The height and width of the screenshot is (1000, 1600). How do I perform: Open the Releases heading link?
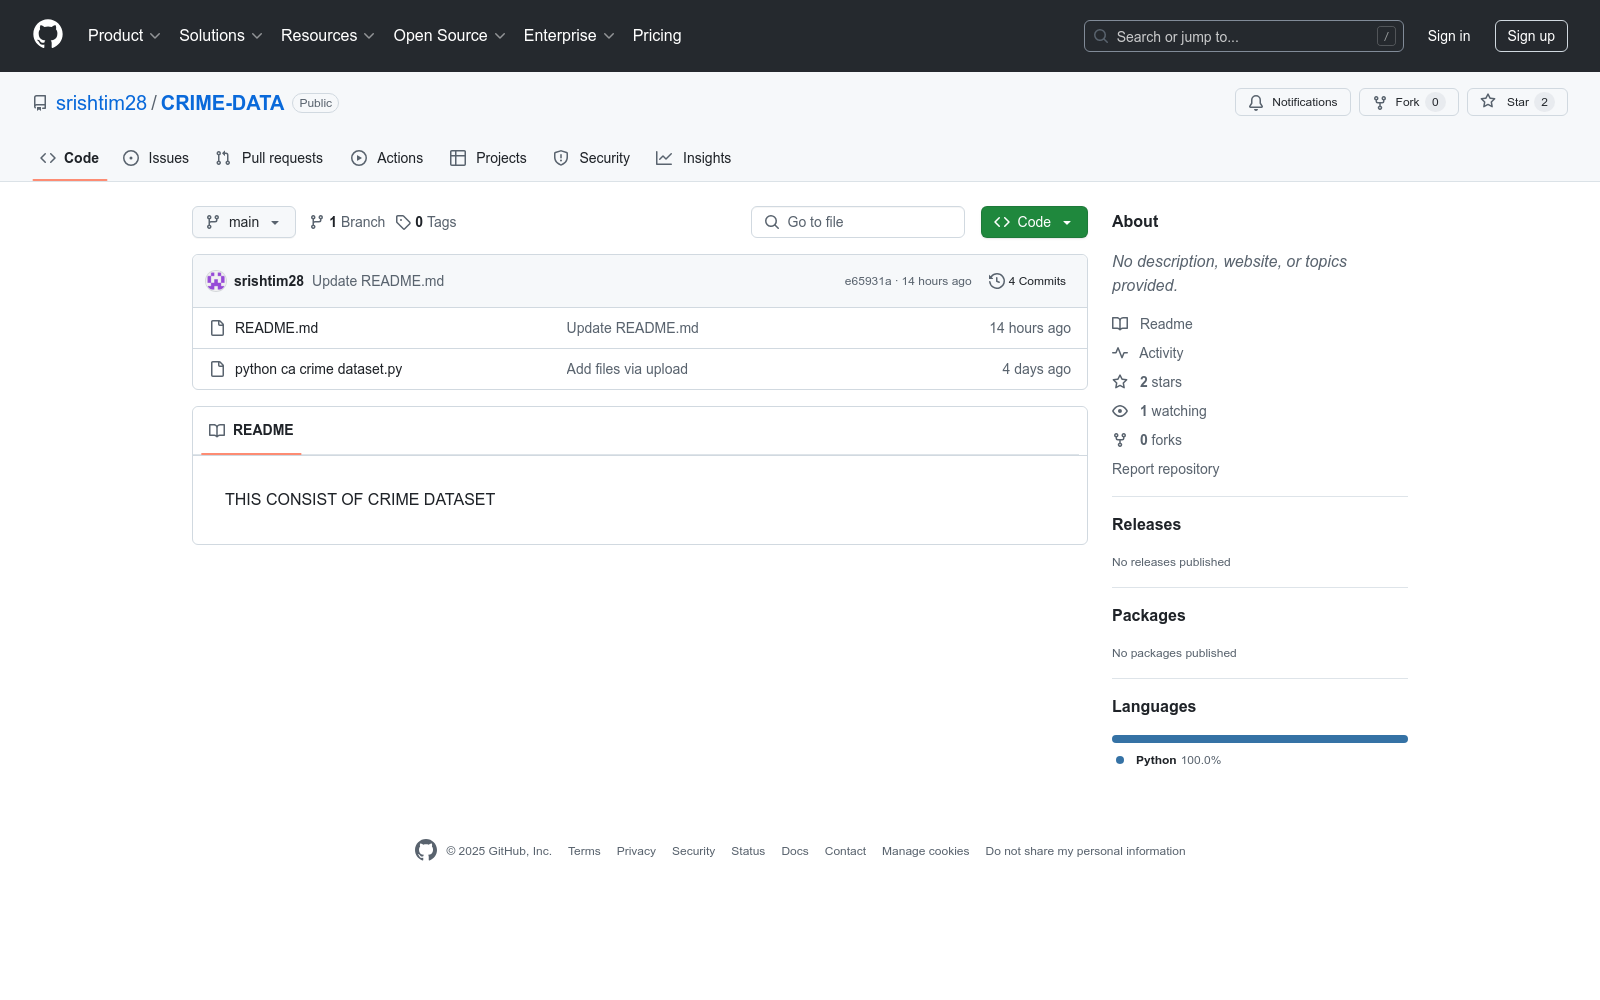pos(1146,524)
